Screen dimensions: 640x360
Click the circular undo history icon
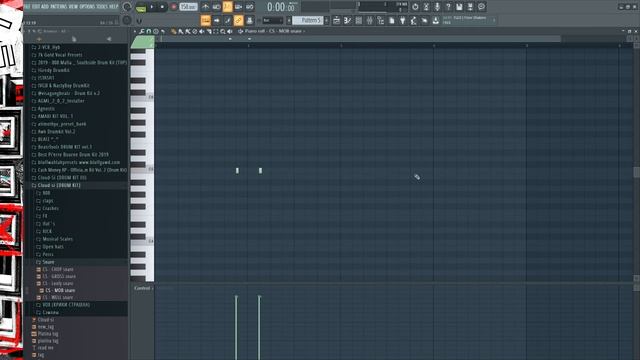coord(415,7)
